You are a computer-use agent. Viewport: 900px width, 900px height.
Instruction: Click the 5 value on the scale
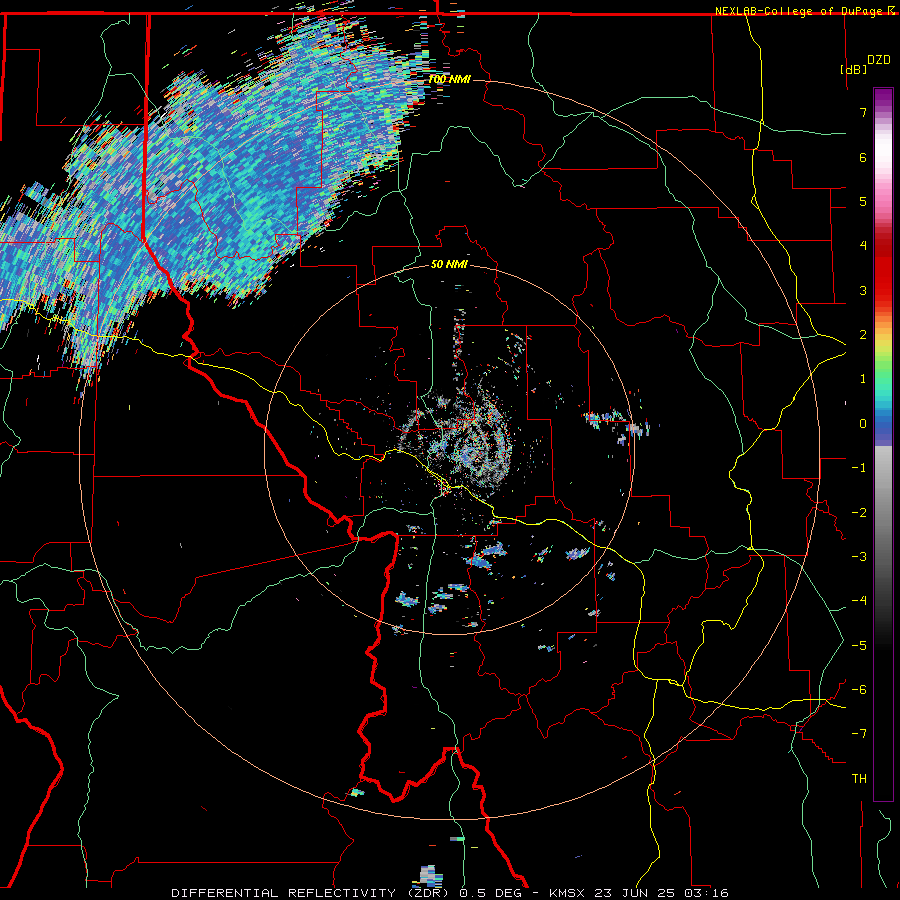[863, 201]
